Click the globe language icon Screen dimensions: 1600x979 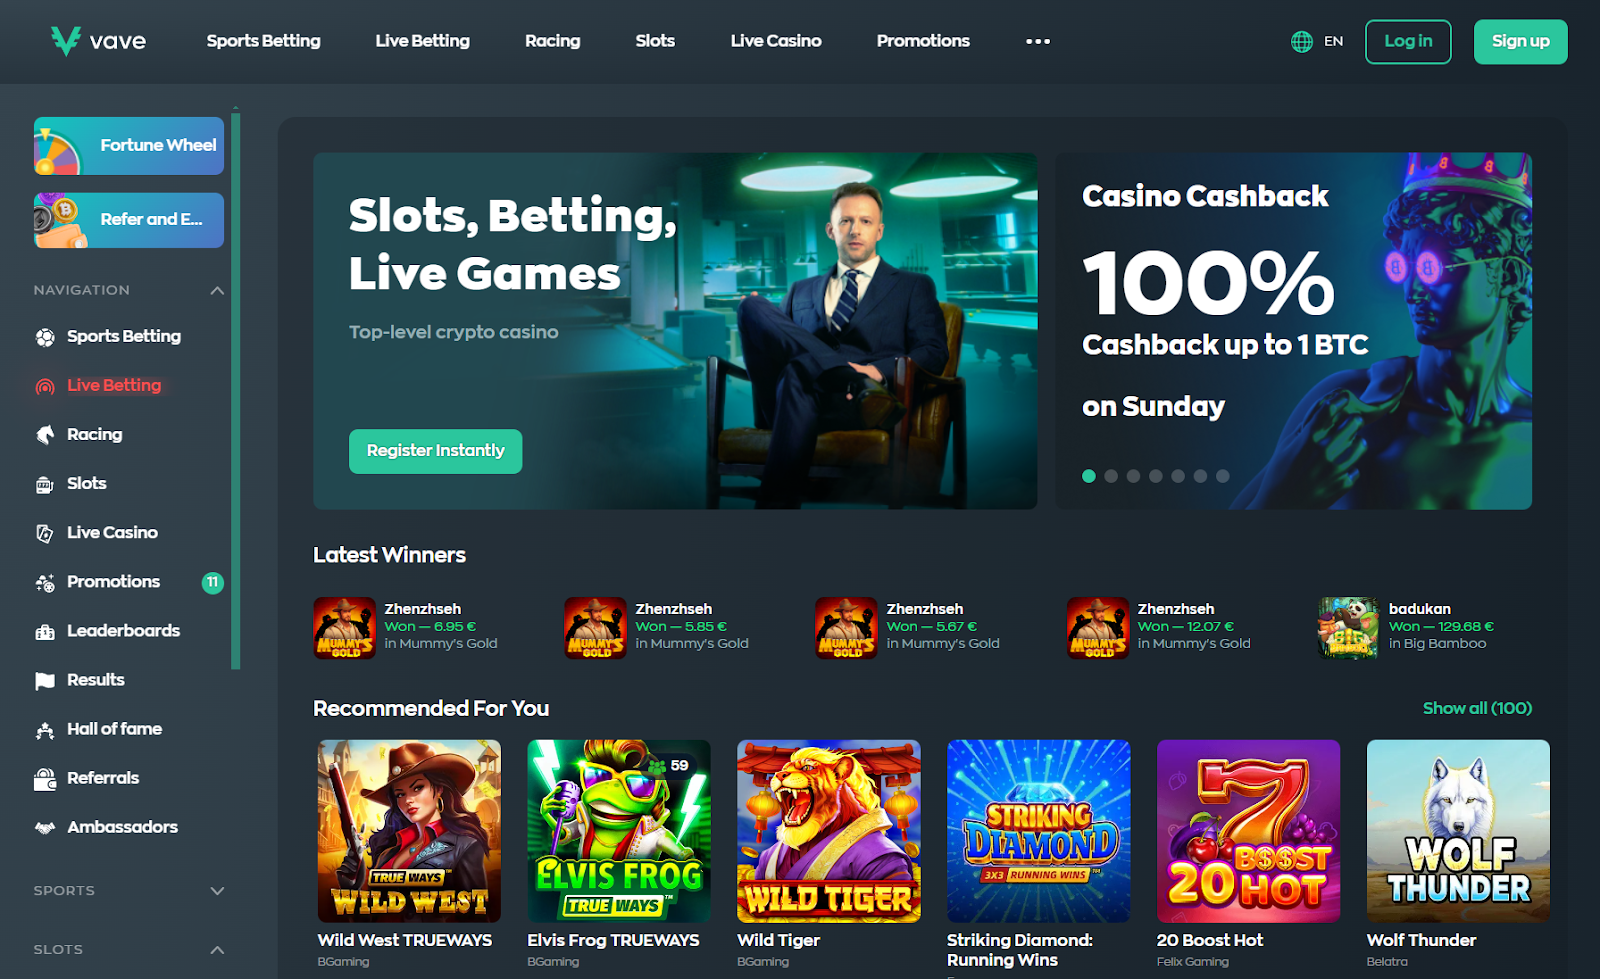[1302, 41]
